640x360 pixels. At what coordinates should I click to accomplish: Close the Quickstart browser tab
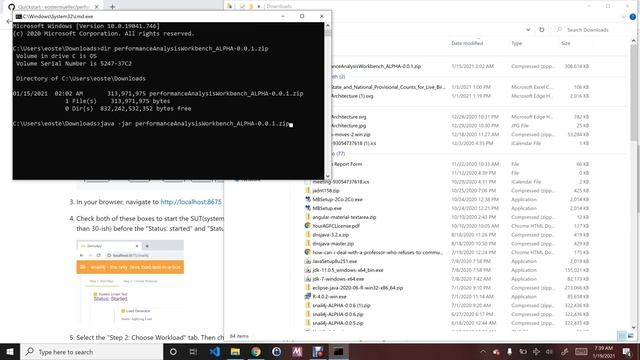pyautogui.click(x=97, y=7)
